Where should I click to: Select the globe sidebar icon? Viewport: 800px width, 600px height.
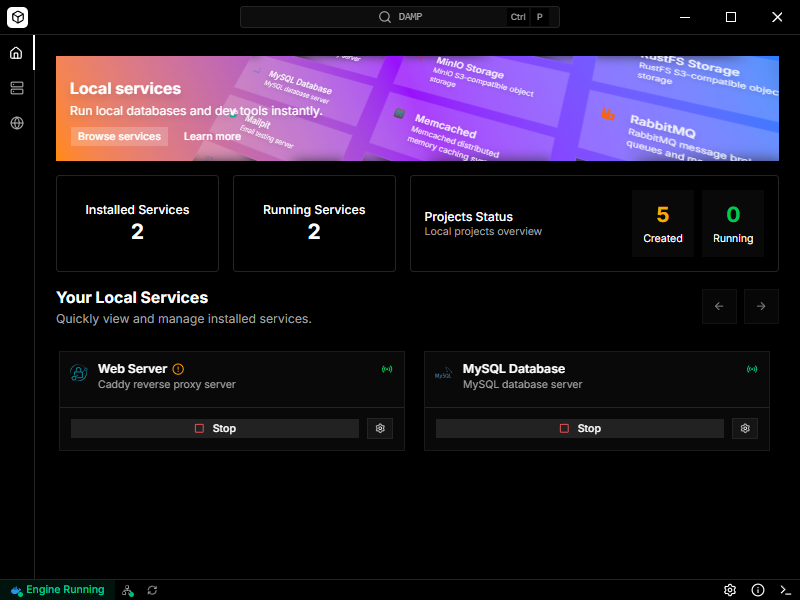(x=15, y=123)
